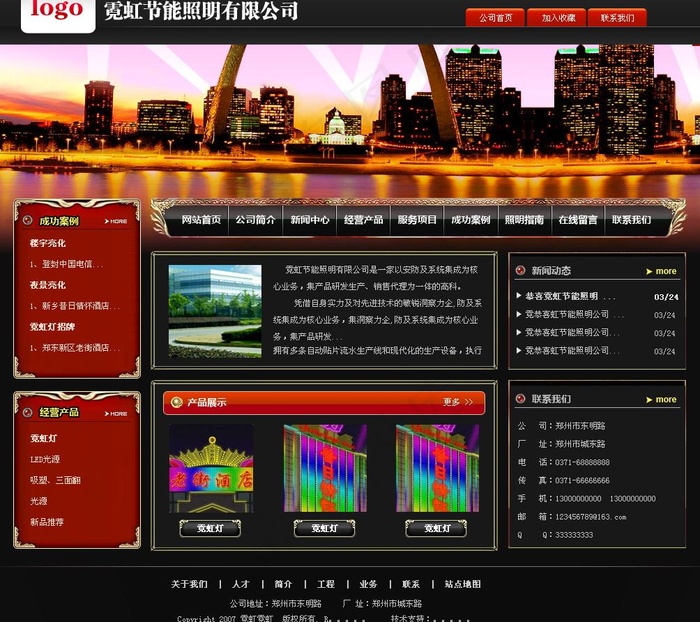The image size is (700, 622).
Task: Go to 网站首页 in navigation bar
Action: [201, 220]
